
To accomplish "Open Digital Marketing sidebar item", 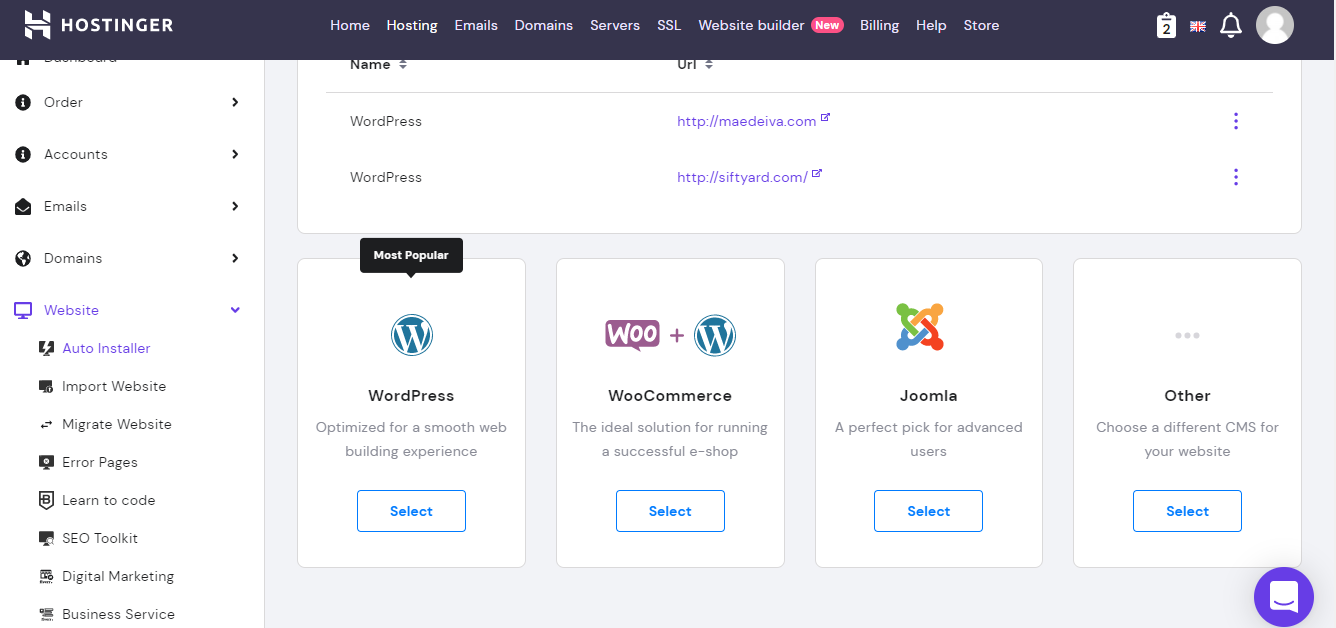I will [x=118, y=576].
